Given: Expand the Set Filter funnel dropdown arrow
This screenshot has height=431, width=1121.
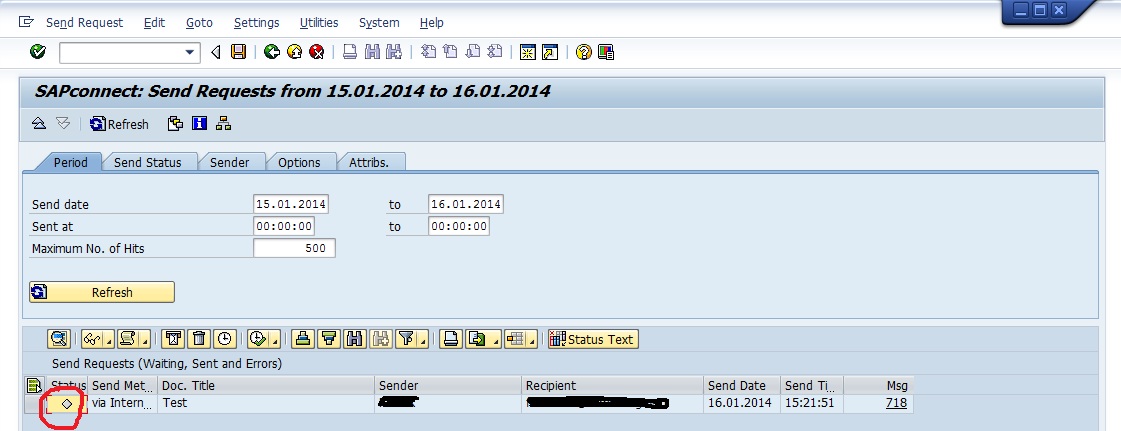Looking at the screenshot, I should (x=425, y=342).
